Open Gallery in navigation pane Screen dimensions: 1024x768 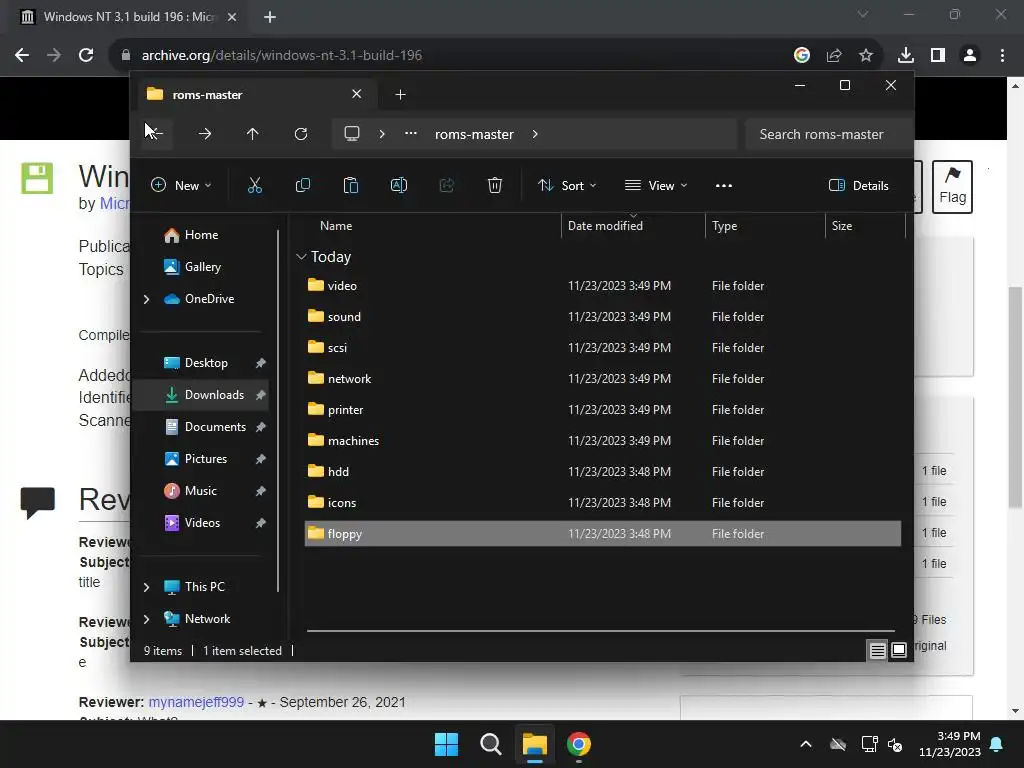[202, 267]
